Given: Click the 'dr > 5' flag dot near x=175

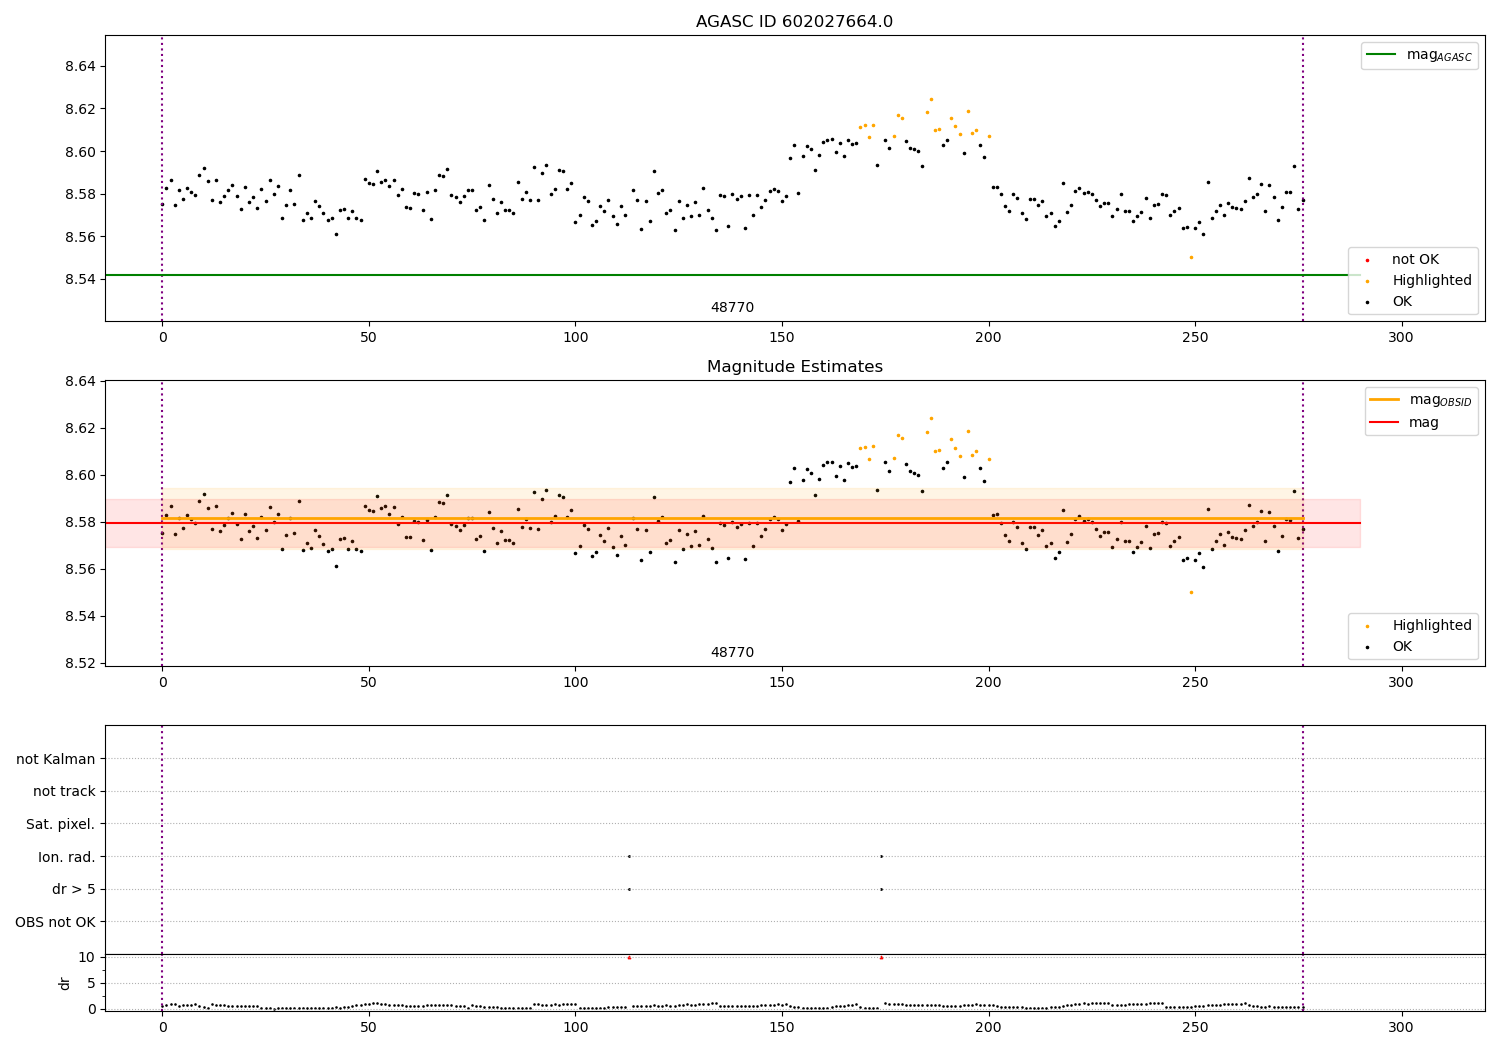Looking at the screenshot, I should [881, 889].
